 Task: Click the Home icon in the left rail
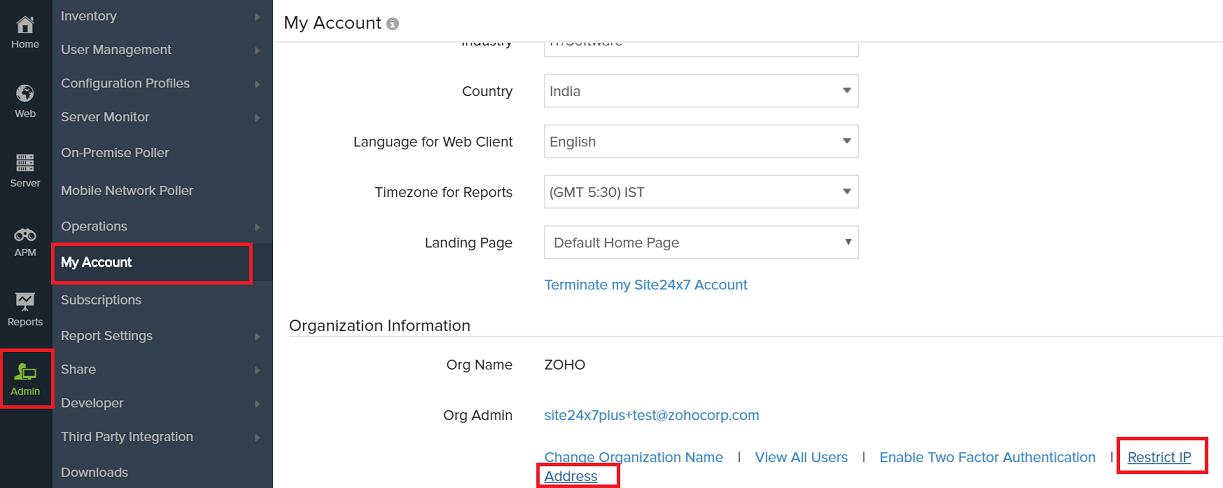pyautogui.click(x=25, y=25)
